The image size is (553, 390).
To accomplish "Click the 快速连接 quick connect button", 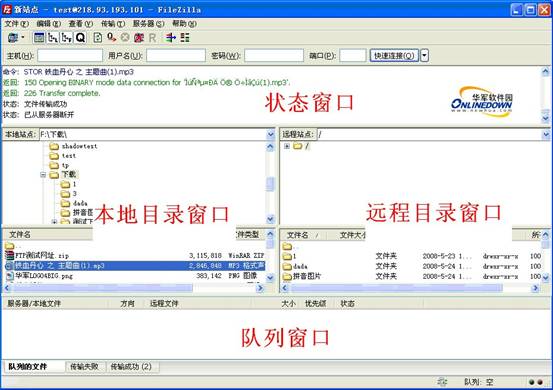I will (394, 56).
